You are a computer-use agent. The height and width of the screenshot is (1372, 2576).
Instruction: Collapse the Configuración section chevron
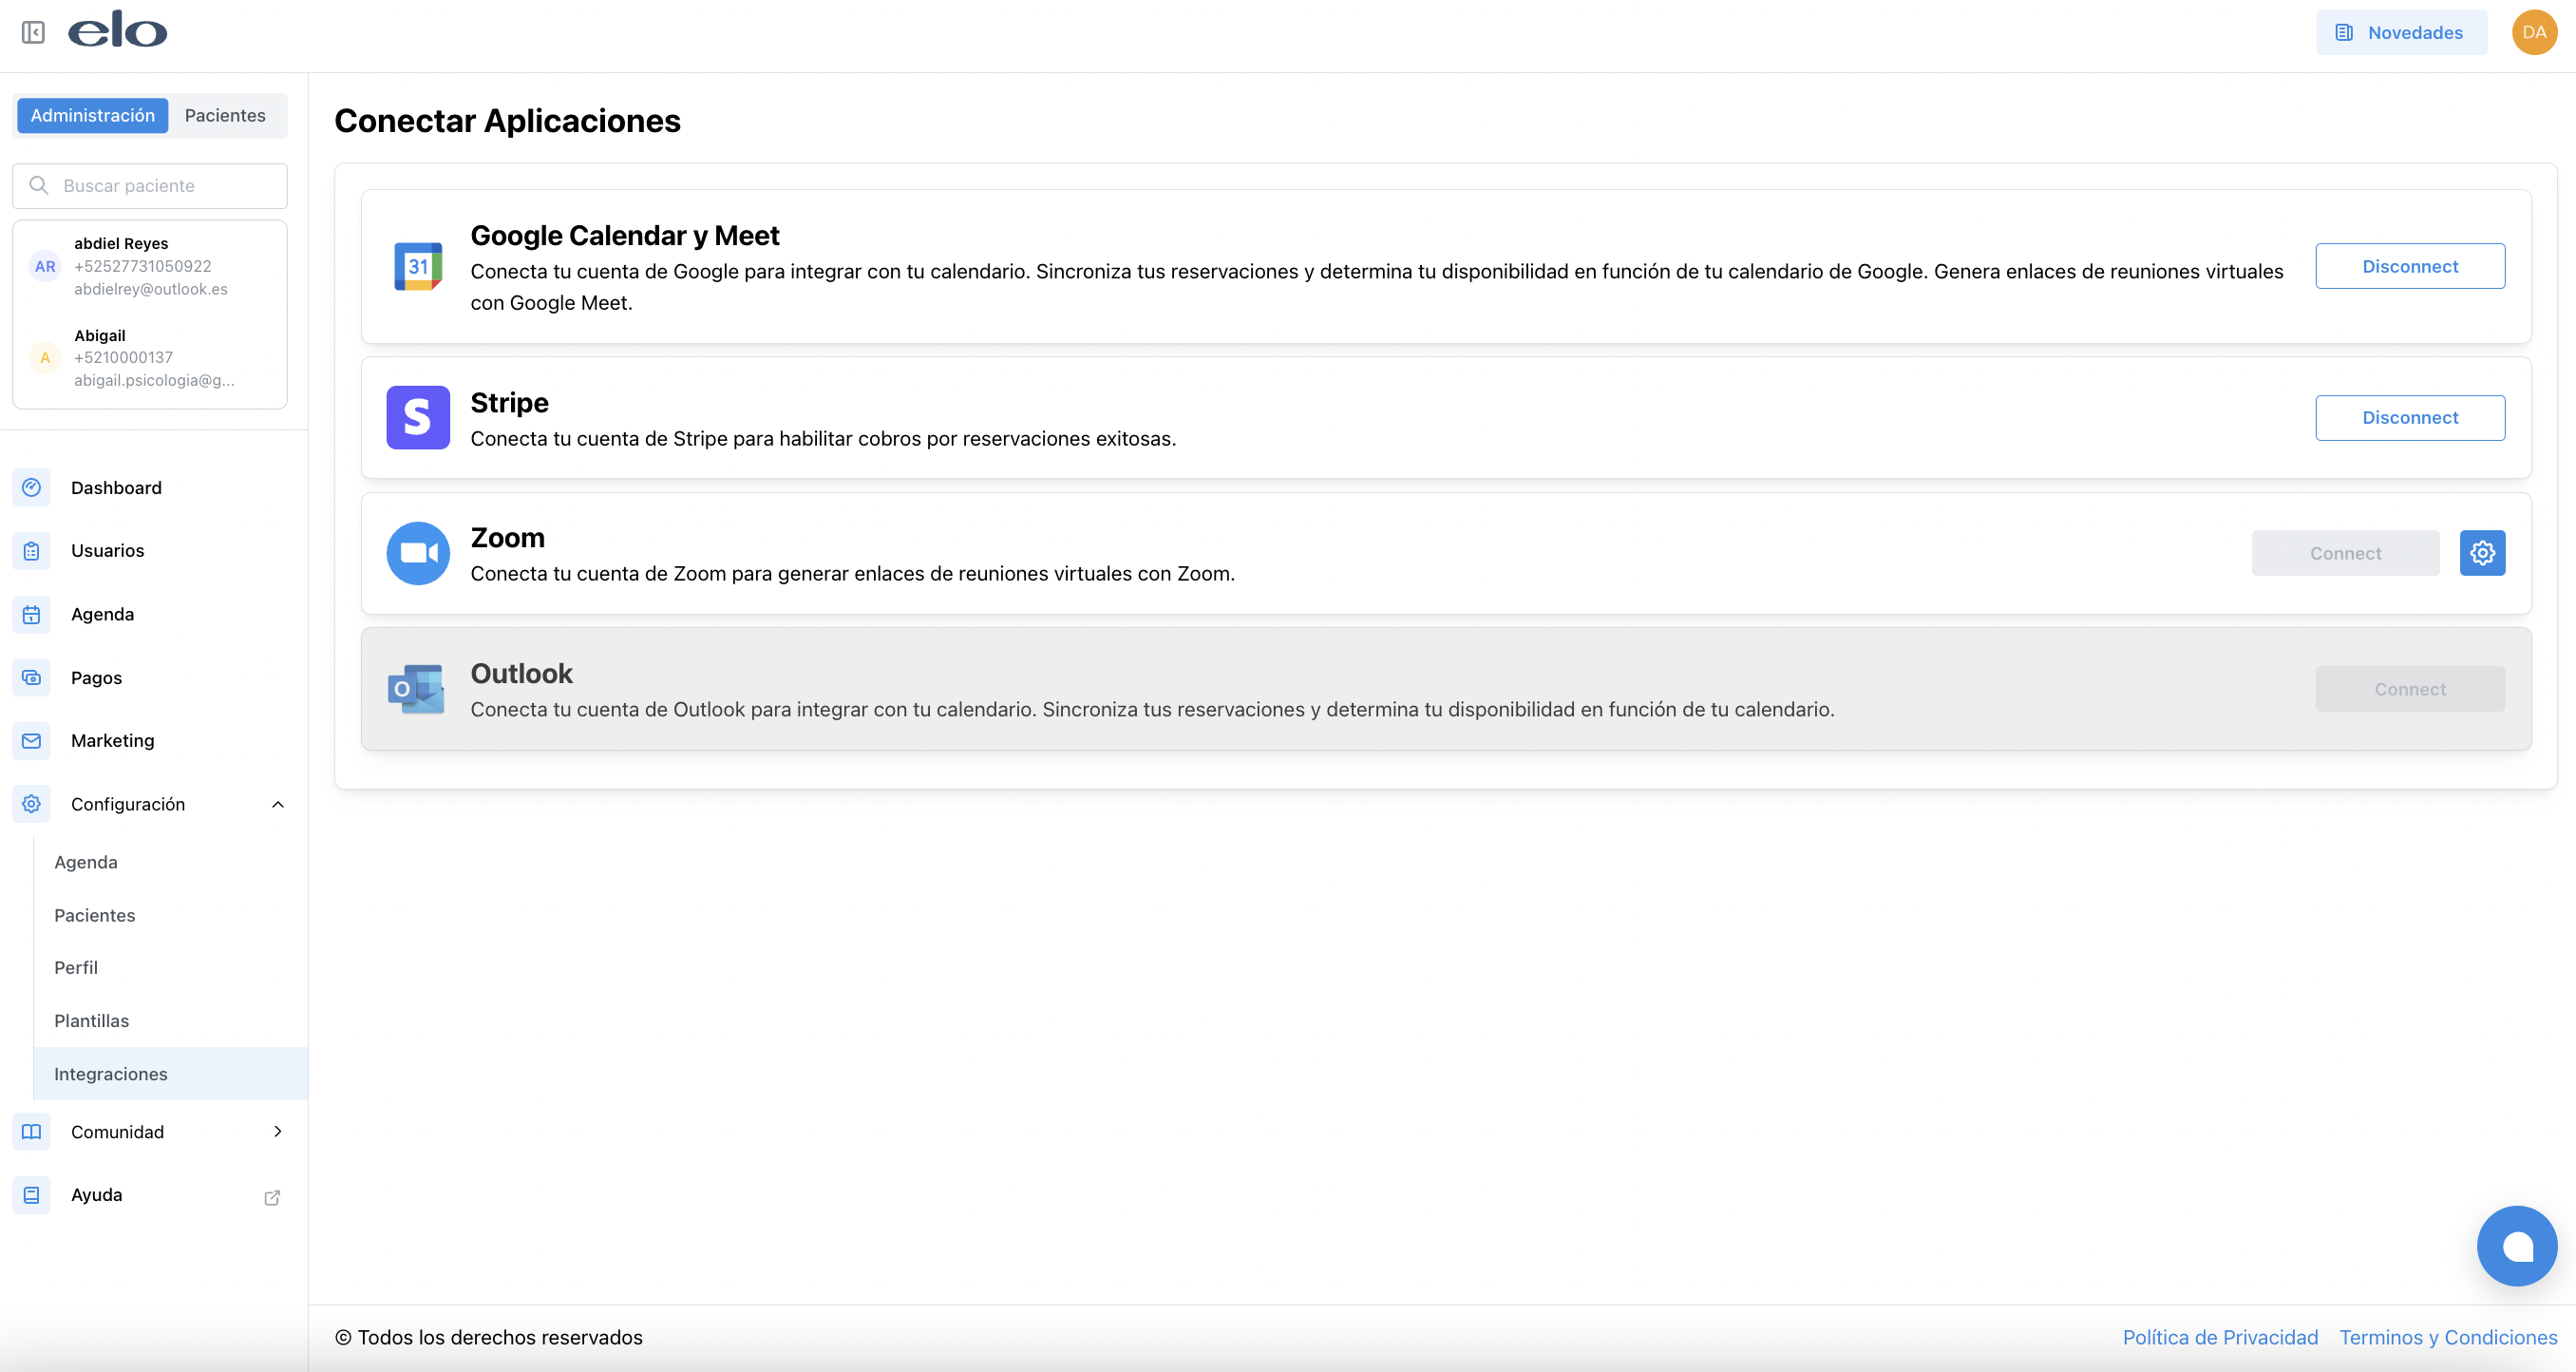tap(278, 804)
